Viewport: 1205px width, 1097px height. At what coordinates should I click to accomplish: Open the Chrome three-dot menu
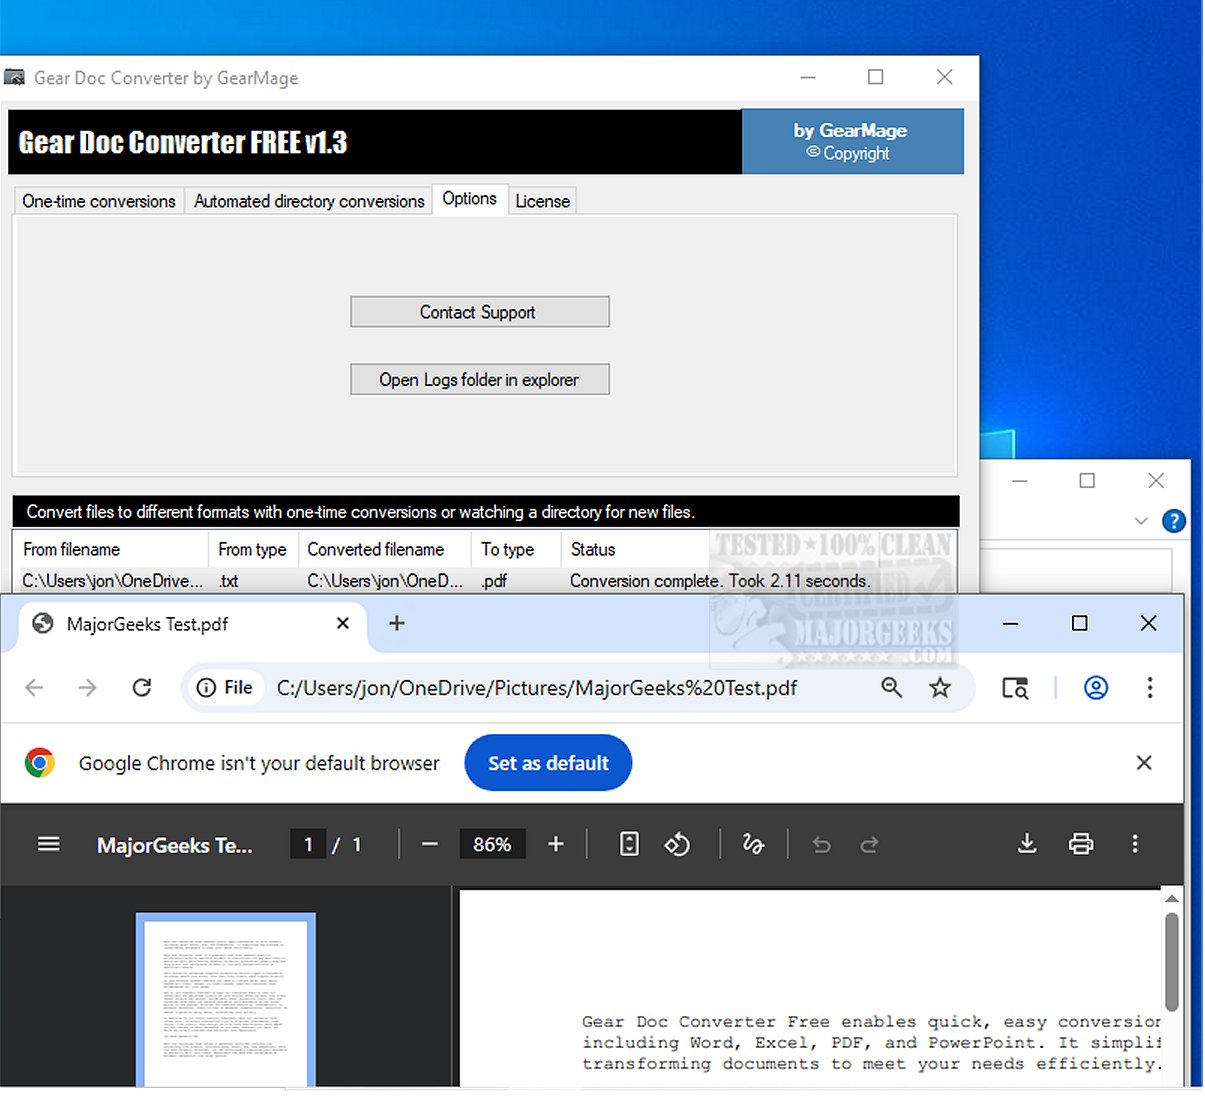pyautogui.click(x=1150, y=688)
